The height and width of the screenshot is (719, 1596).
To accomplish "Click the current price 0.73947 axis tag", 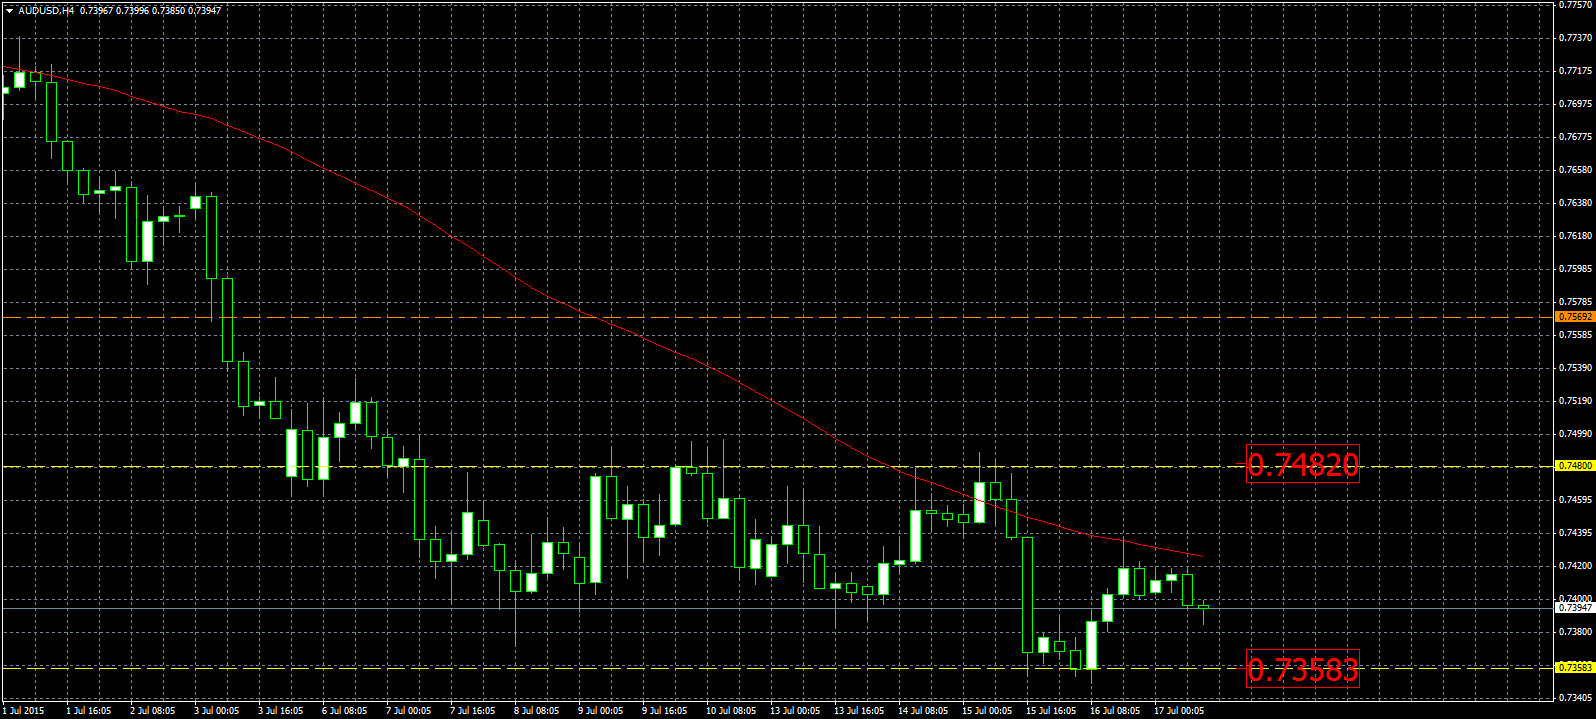I will tap(1575, 608).
